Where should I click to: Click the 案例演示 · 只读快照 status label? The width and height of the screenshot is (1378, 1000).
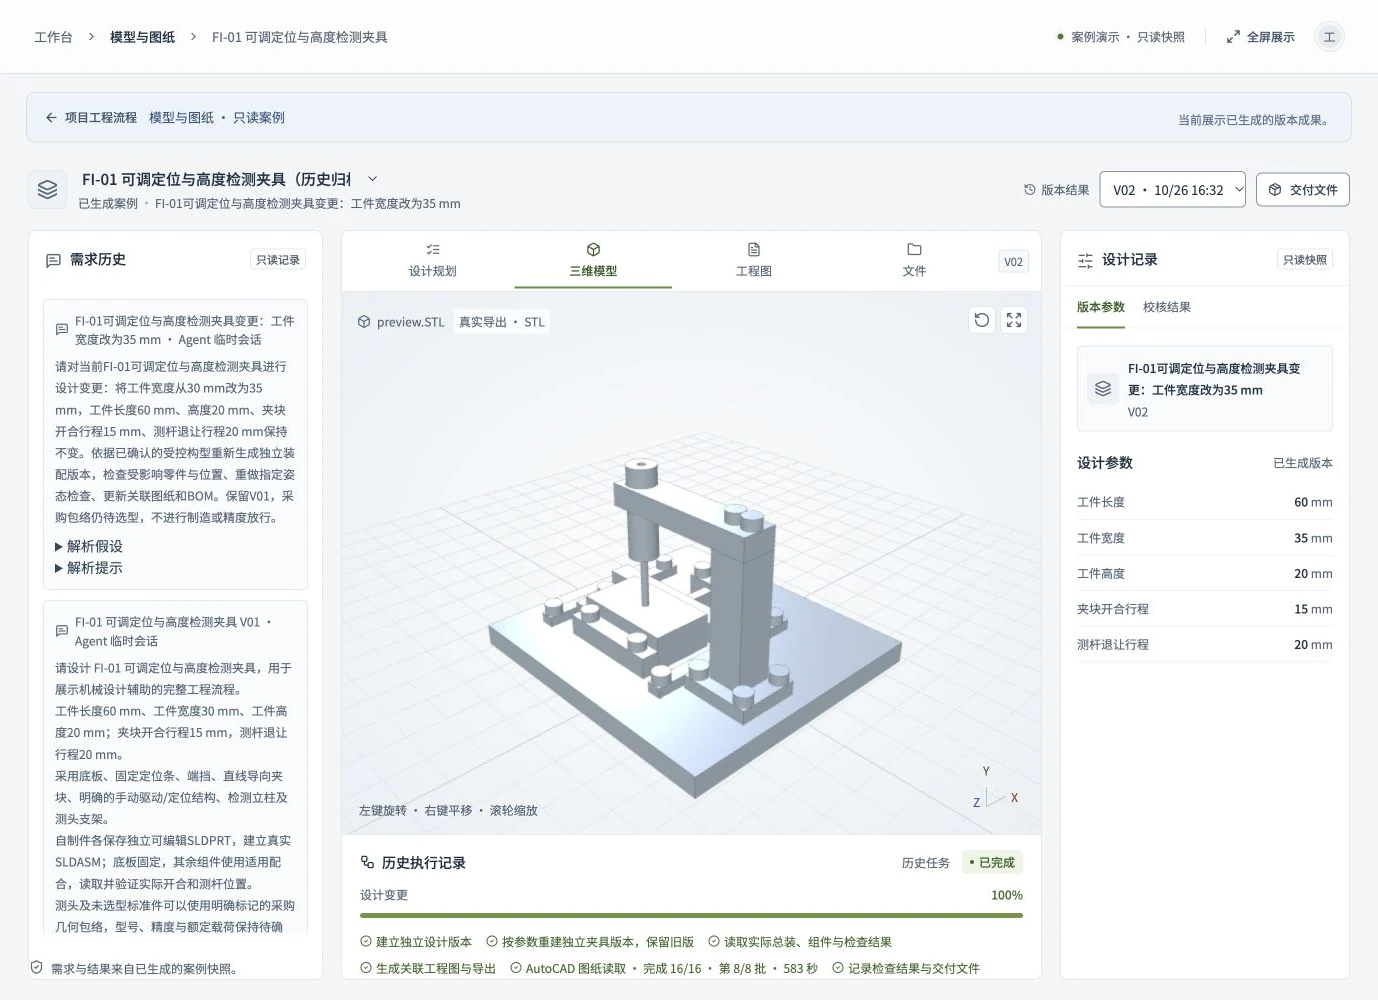coord(1121,37)
